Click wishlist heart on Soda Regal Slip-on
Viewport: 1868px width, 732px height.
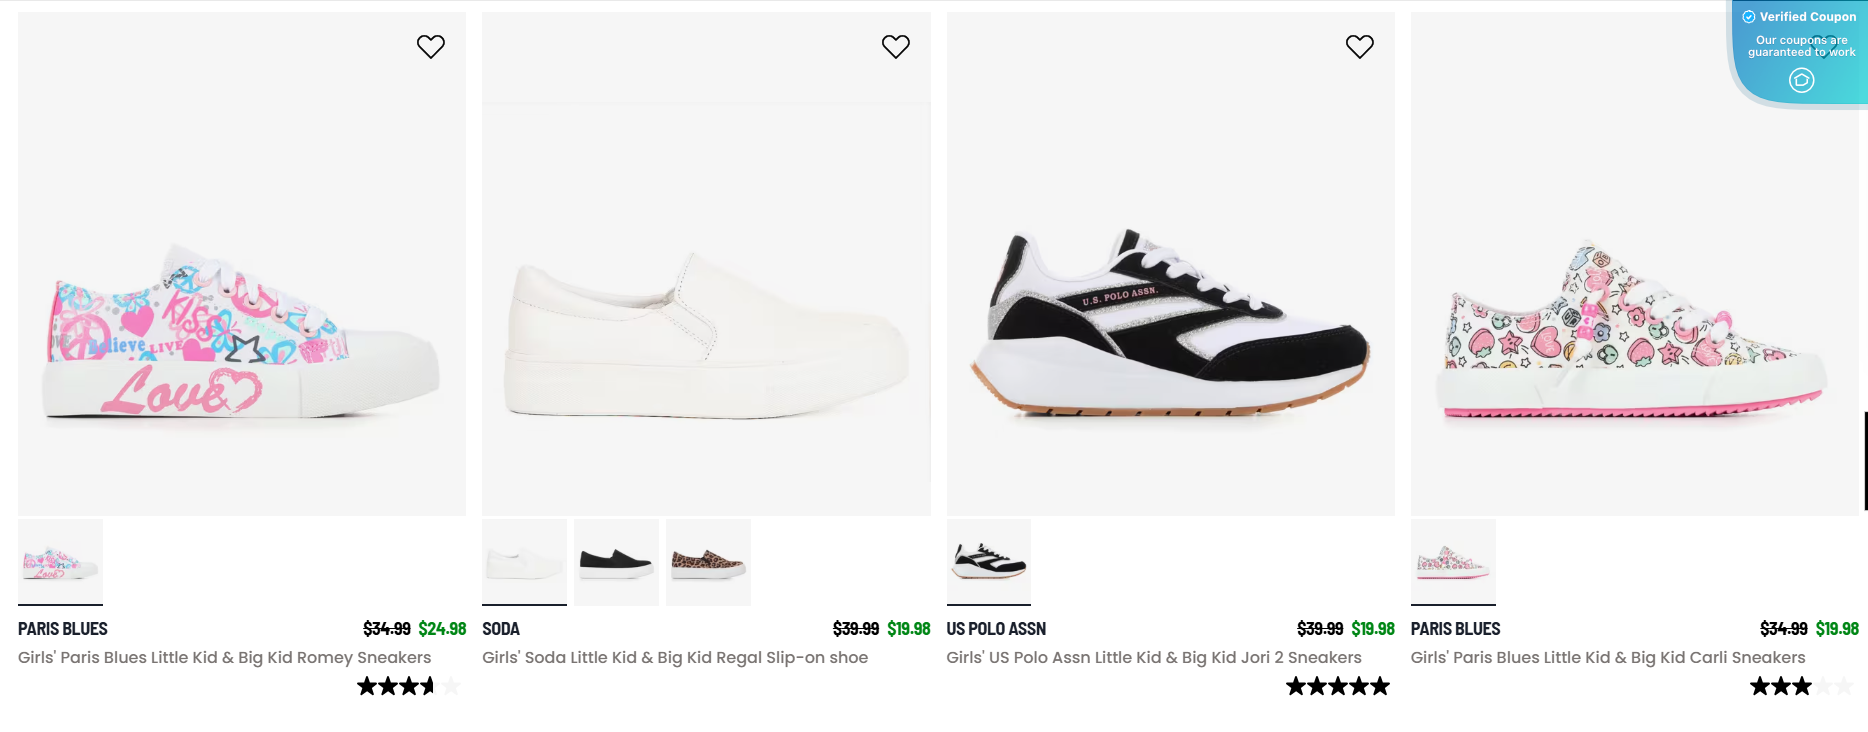pos(895,47)
